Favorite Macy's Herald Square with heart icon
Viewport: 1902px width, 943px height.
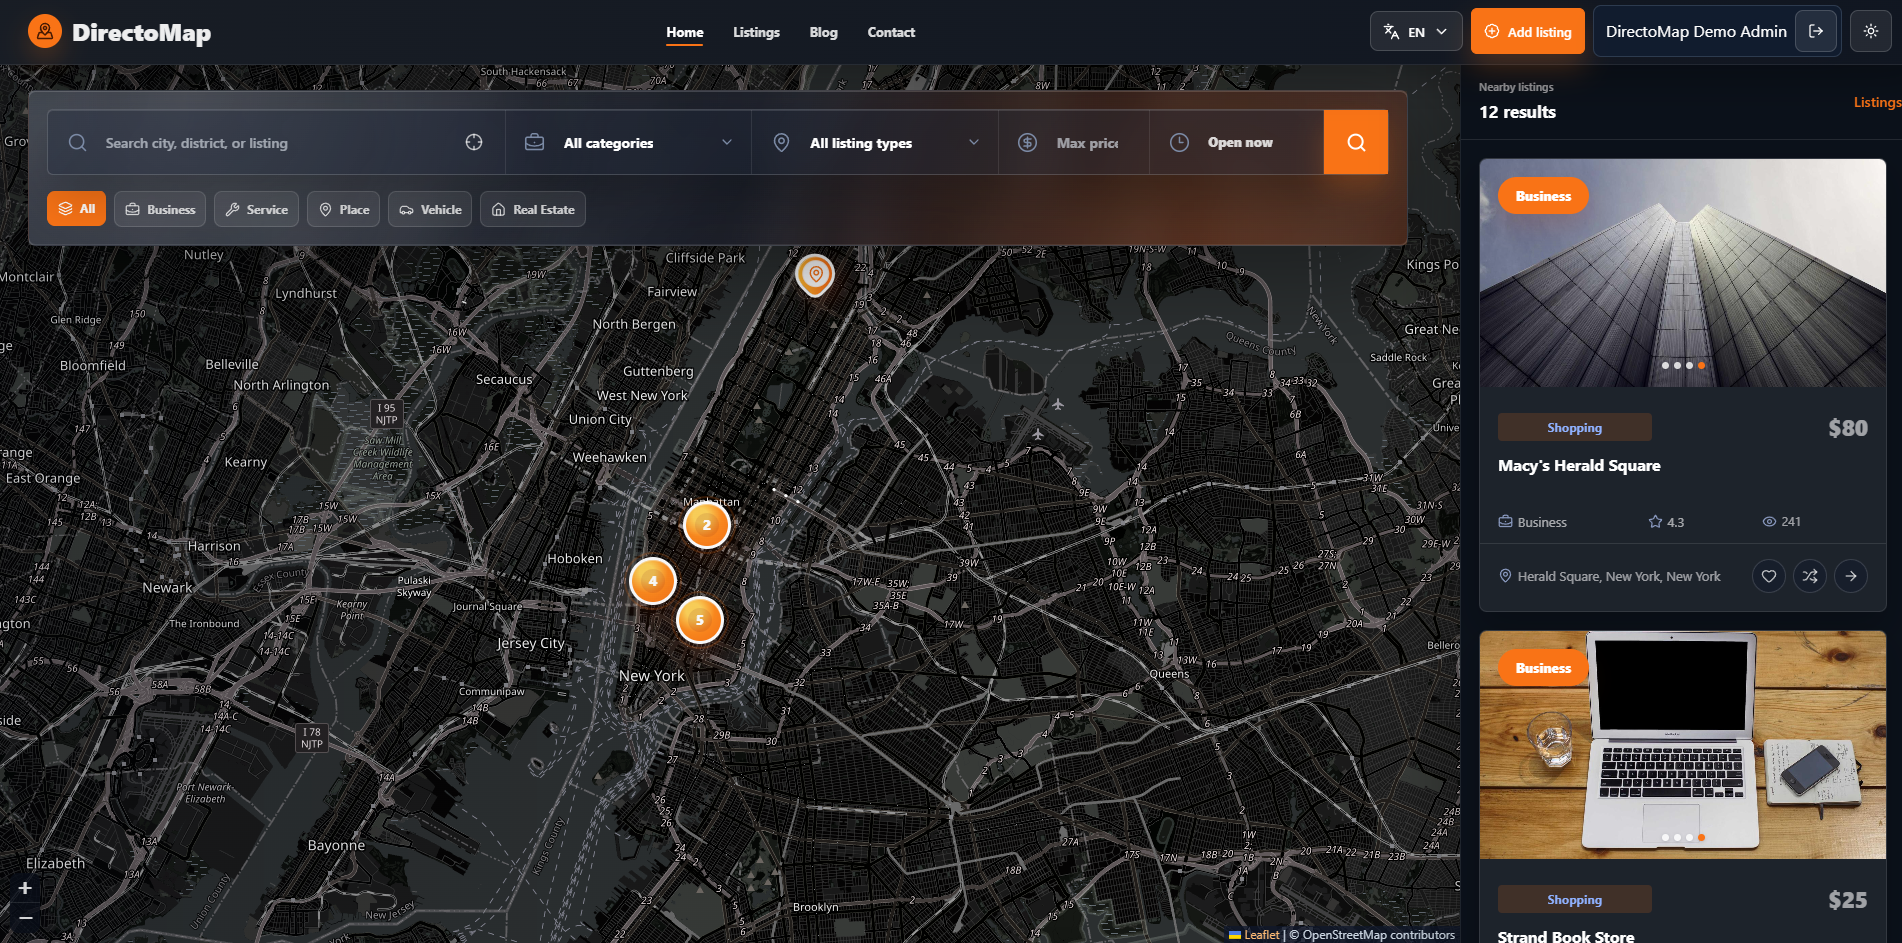pos(1769,576)
